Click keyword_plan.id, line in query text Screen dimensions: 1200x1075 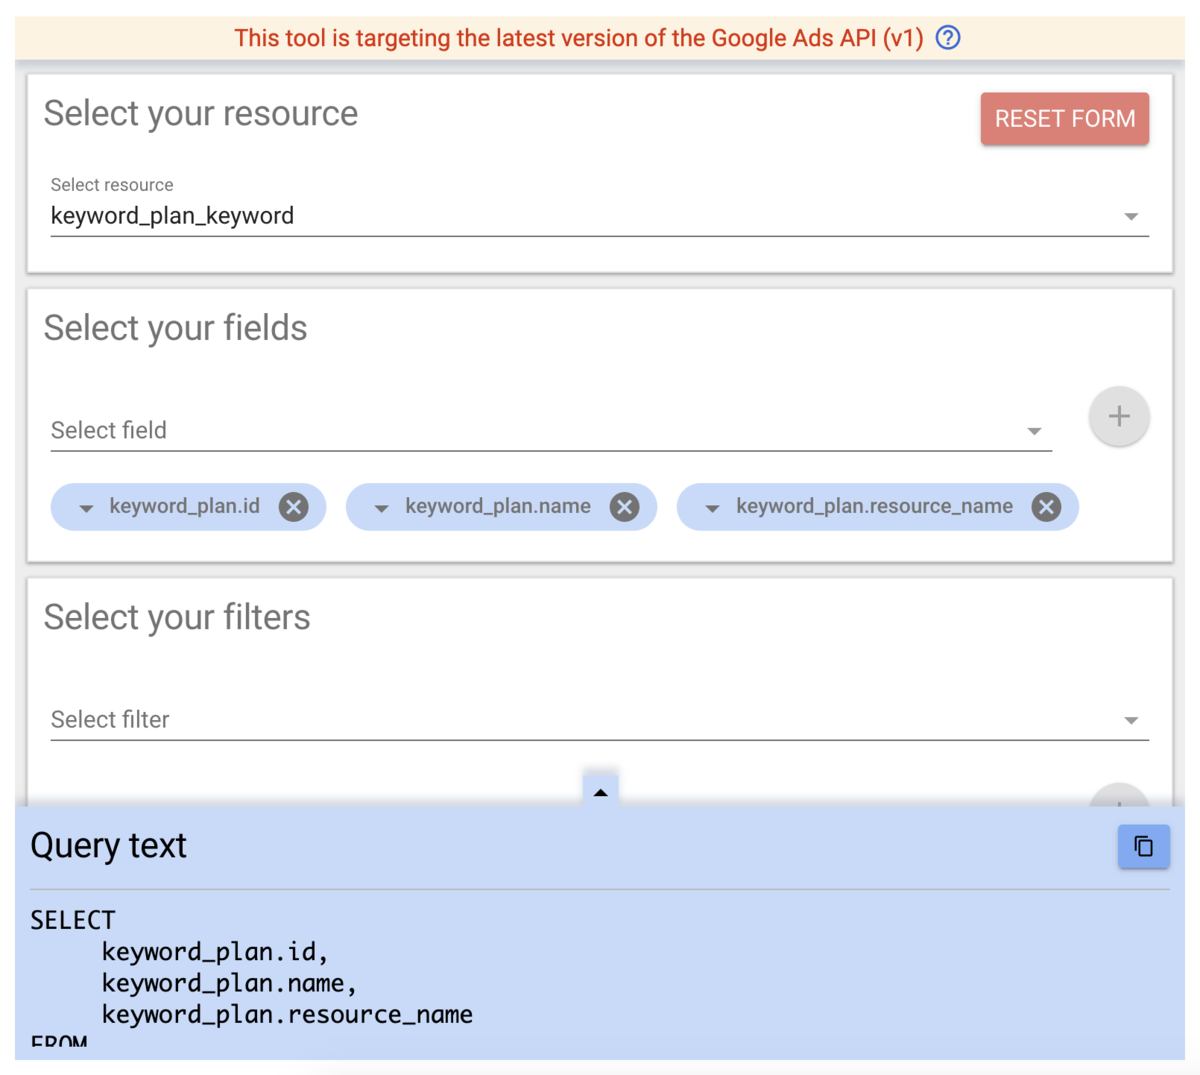215,952
